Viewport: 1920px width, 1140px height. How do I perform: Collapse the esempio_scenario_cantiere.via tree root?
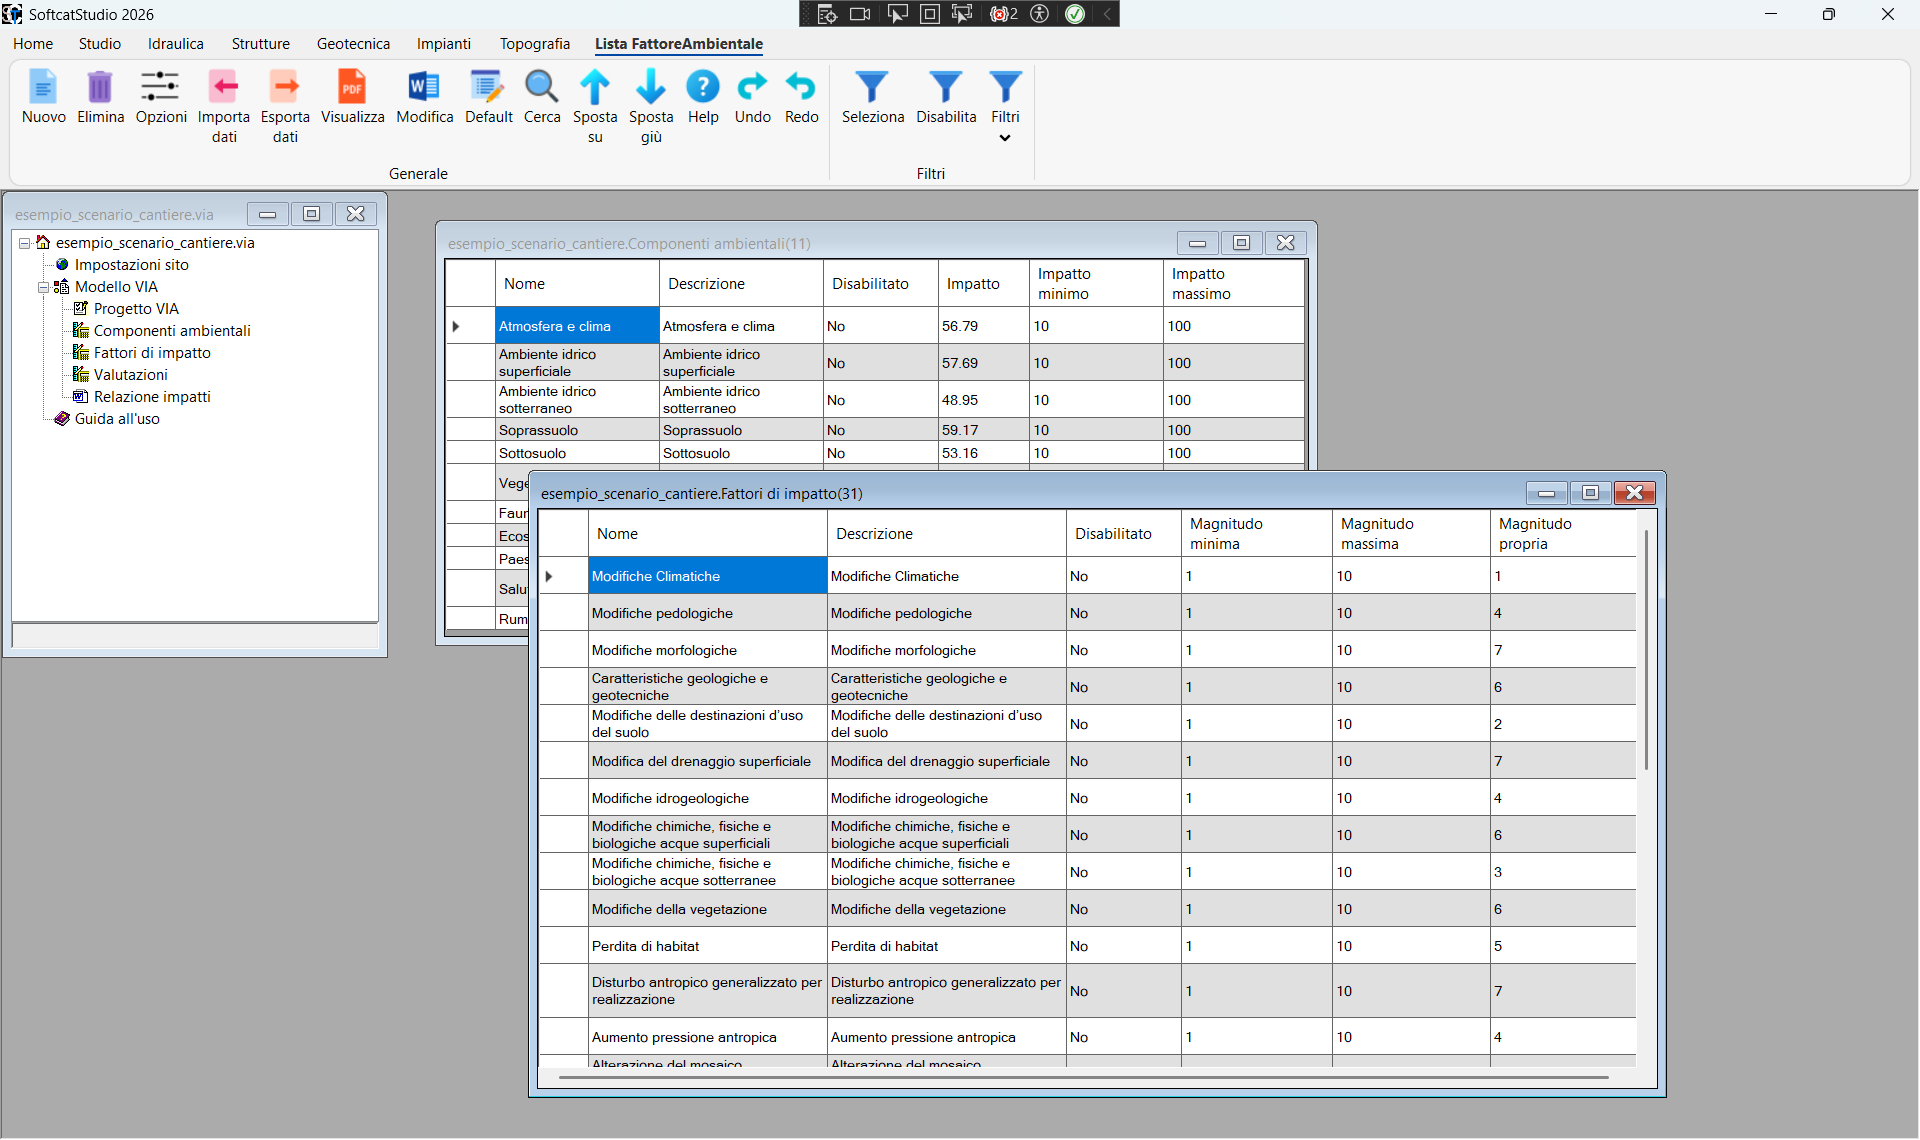(25, 243)
